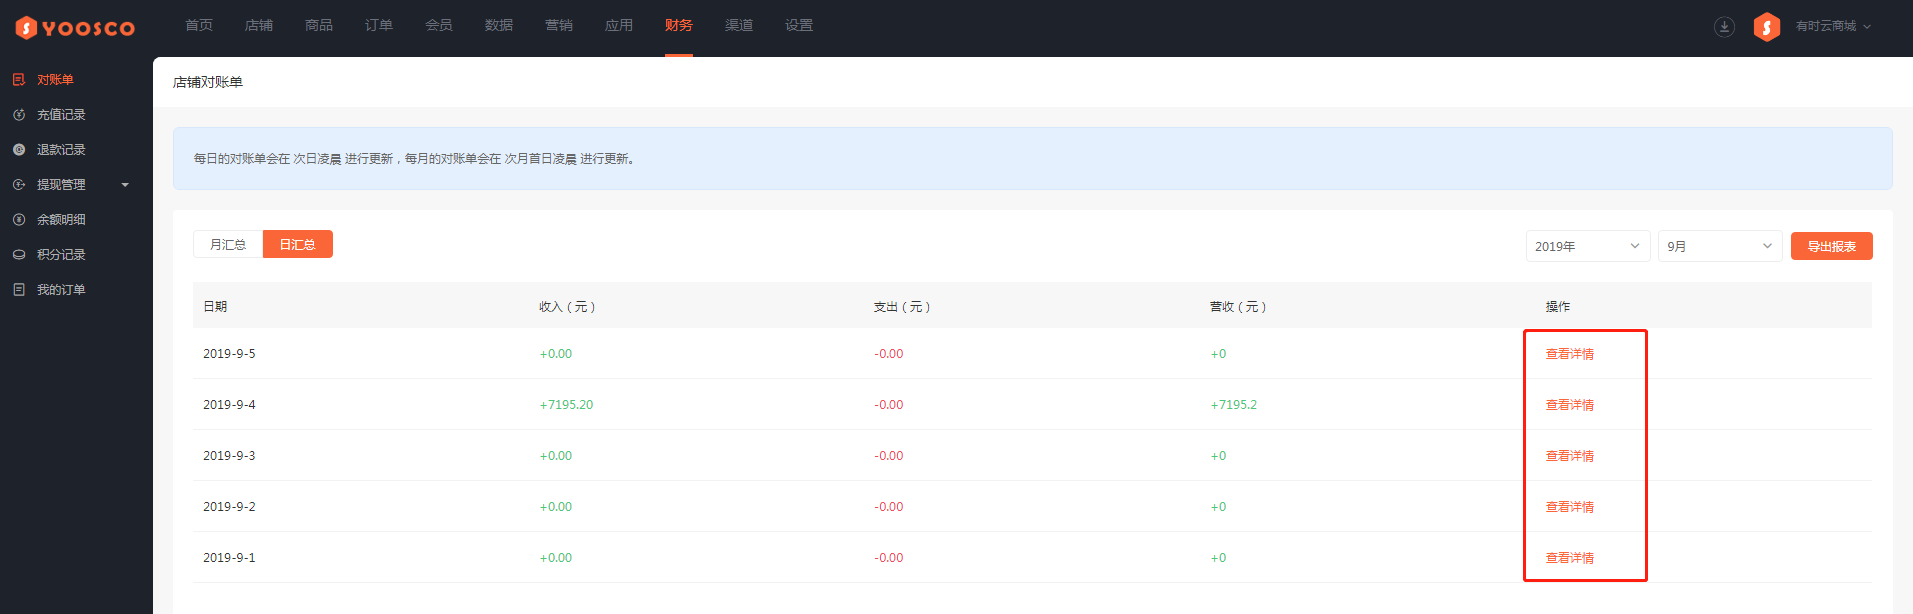Click the 收入（元）column header

tap(567, 307)
